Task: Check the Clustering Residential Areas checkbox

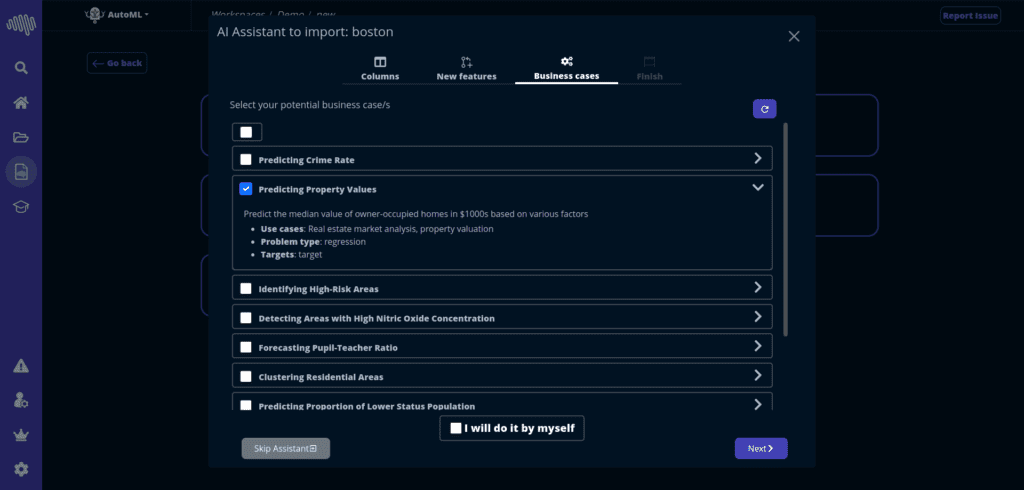Action: (246, 376)
